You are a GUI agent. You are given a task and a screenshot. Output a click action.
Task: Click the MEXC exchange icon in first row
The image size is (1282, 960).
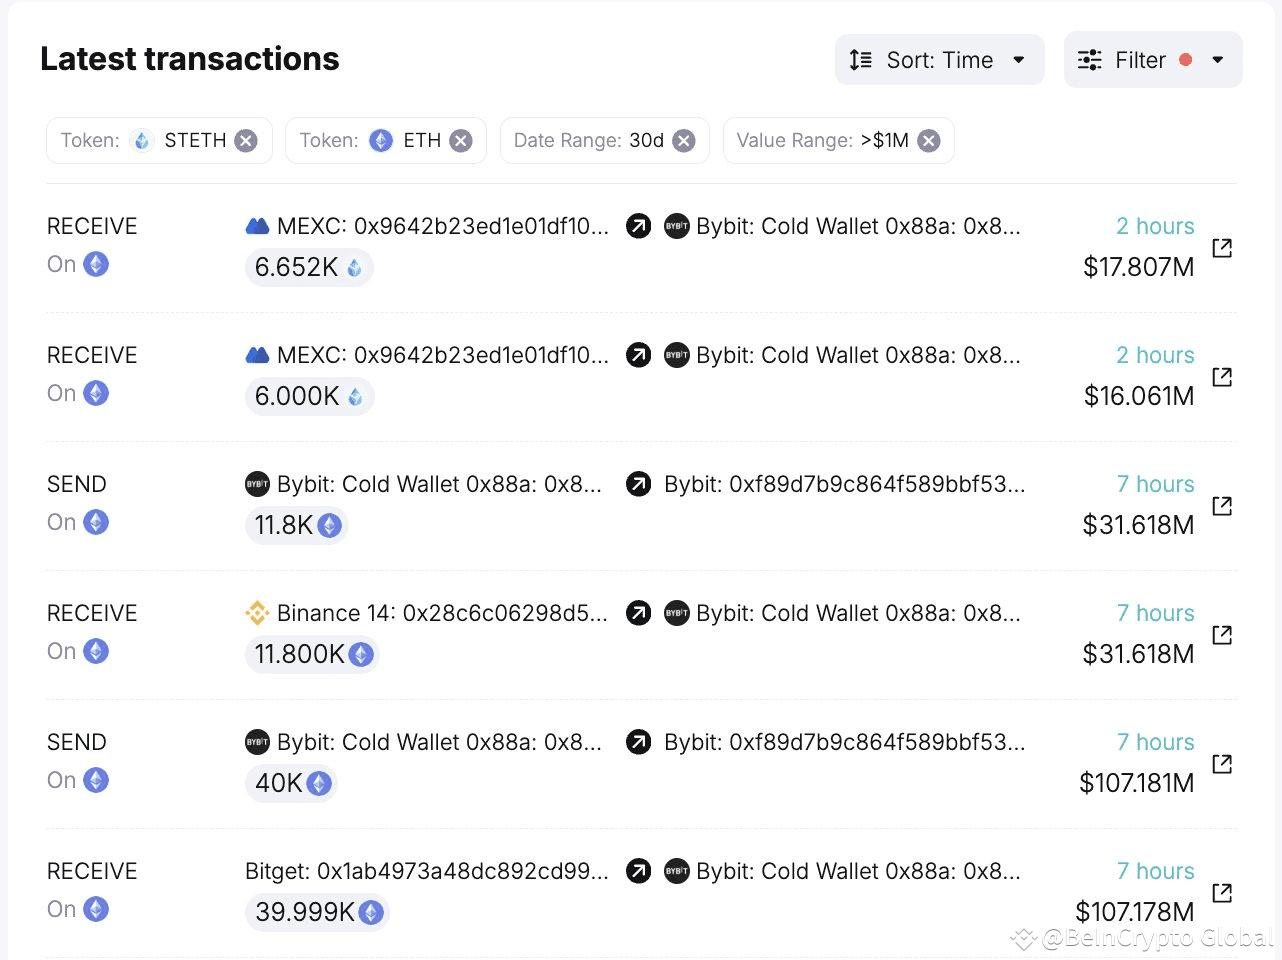pyautogui.click(x=258, y=226)
